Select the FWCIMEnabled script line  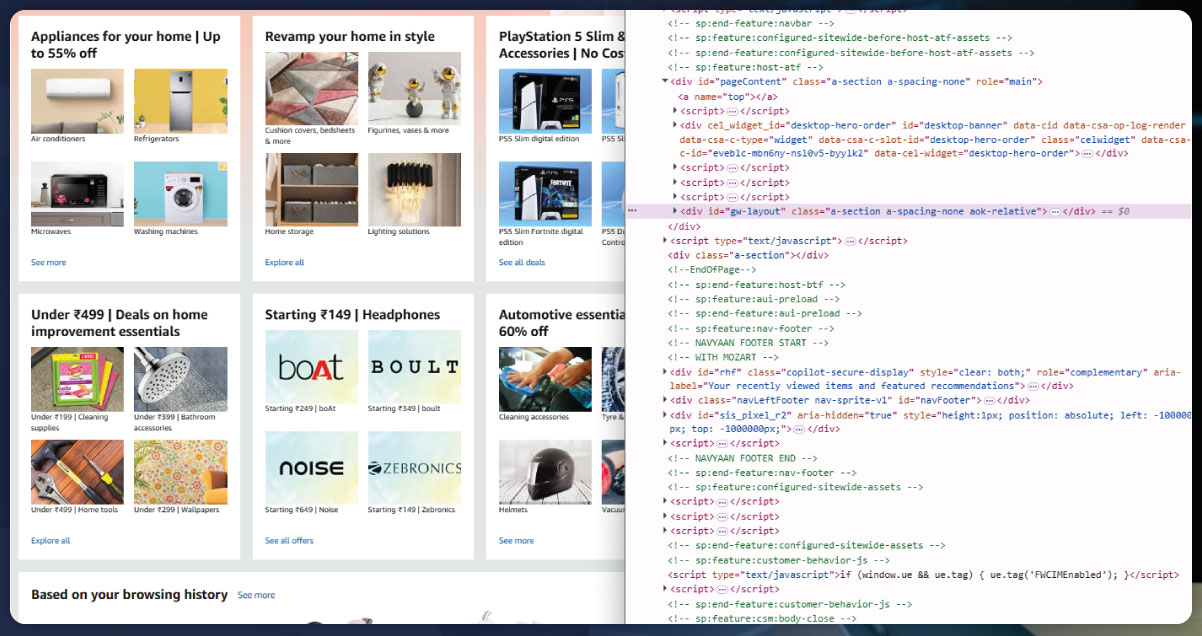pos(920,575)
